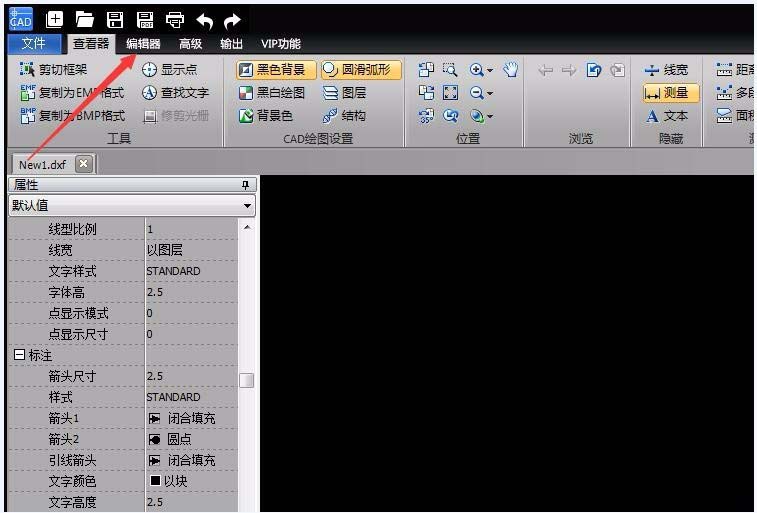Open a file with the folder icon

pos(84,20)
